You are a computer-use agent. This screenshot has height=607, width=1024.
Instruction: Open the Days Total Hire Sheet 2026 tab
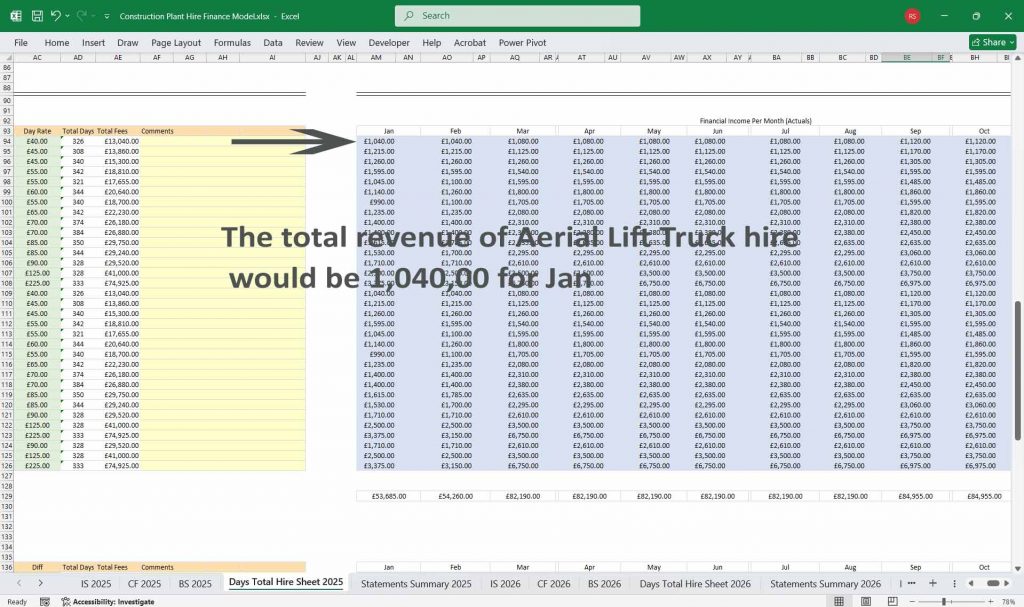point(697,583)
